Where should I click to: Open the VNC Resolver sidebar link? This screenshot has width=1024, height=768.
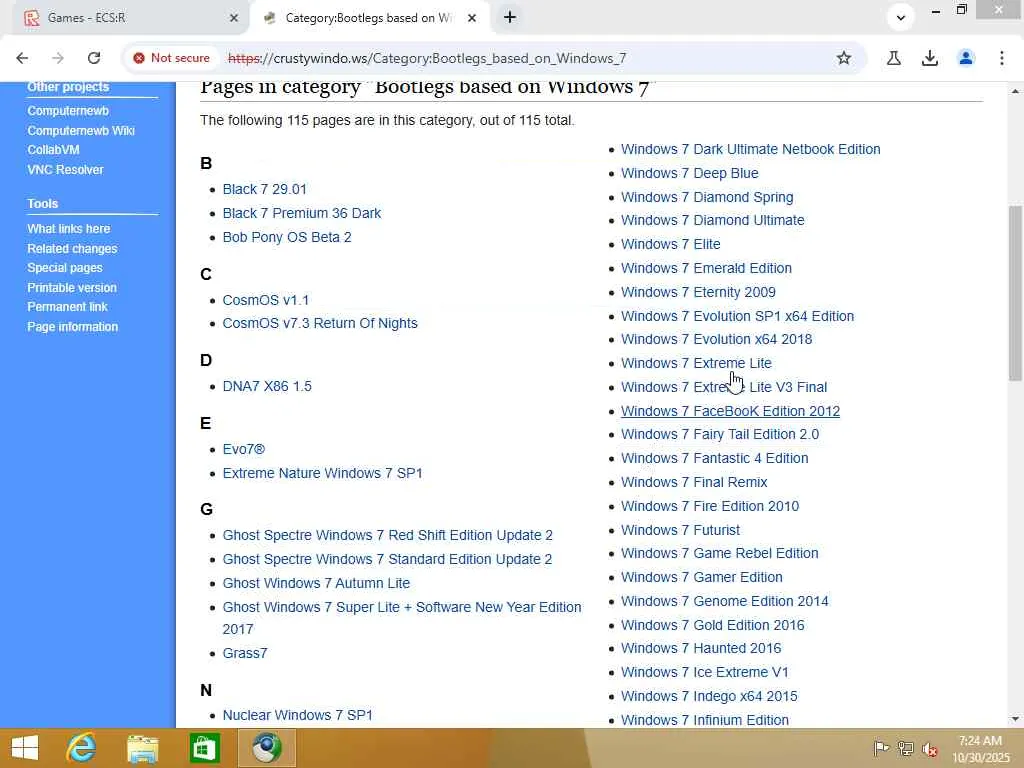point(65,170)
